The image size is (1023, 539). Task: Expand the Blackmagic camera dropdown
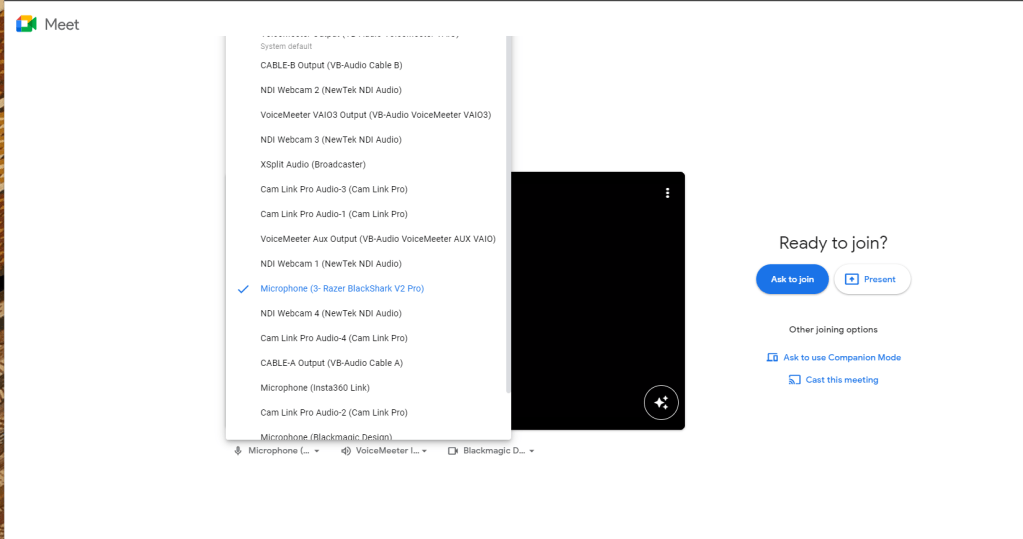pos(532,451)
